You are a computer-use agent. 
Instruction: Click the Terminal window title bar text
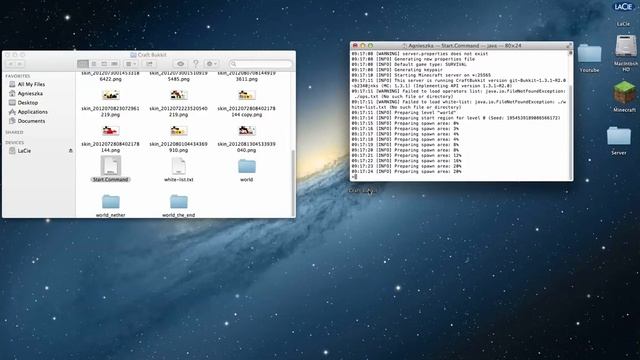pos(465,46)
